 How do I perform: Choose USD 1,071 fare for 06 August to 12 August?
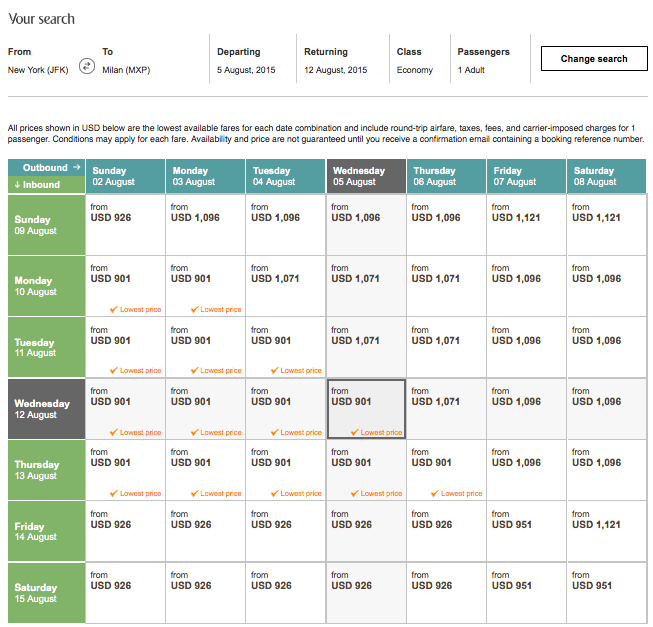point(446,409)
